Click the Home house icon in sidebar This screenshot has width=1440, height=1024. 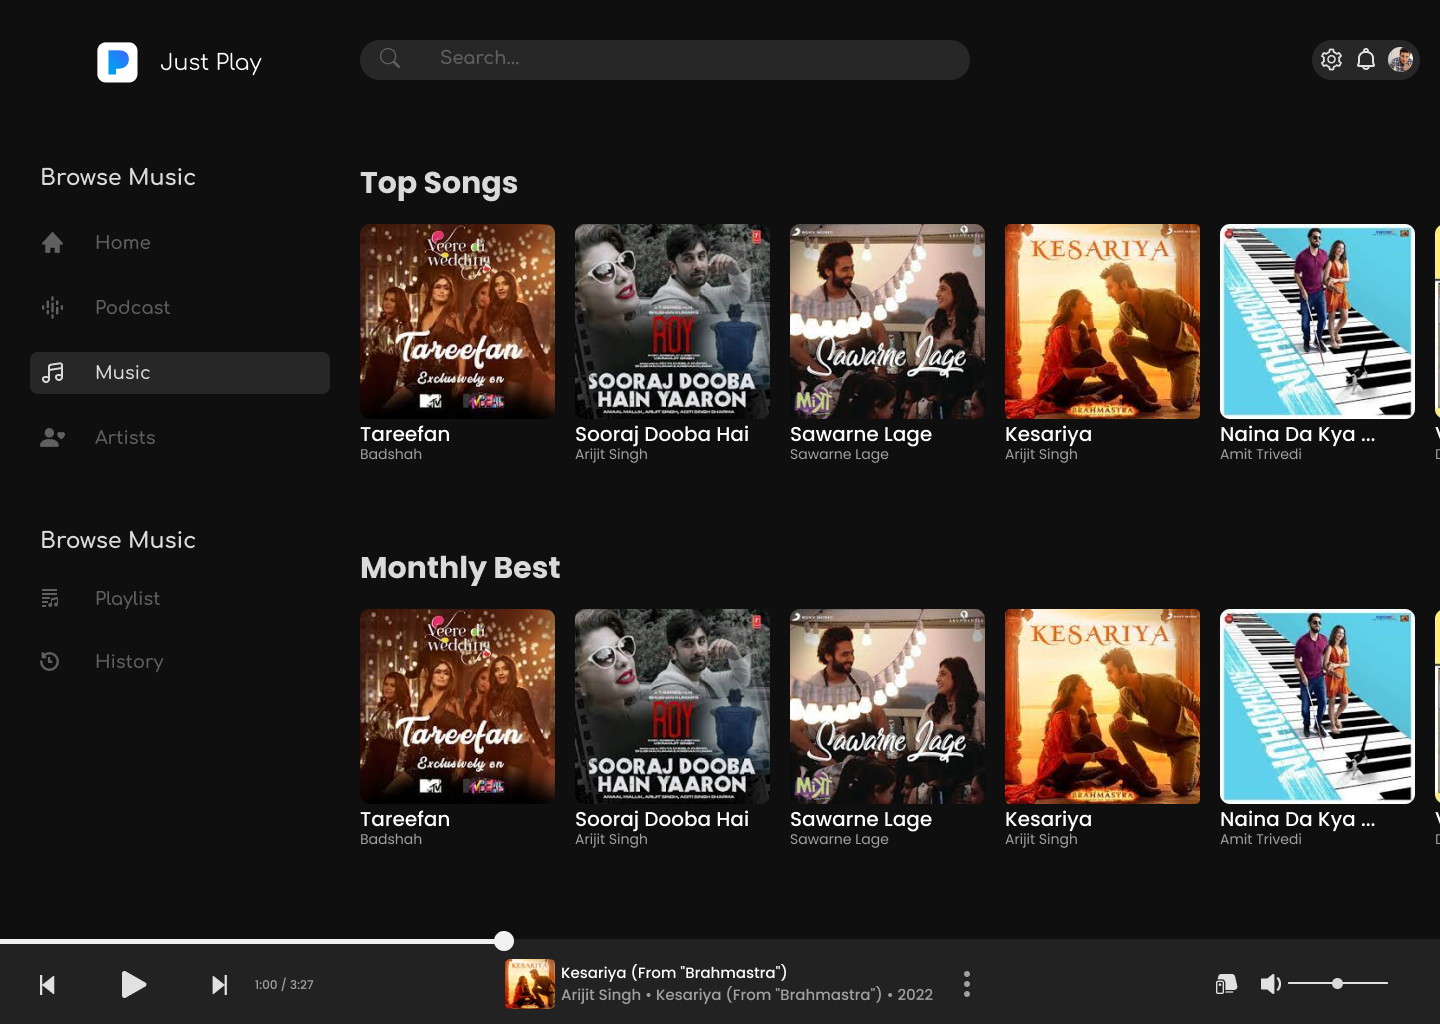53,243
